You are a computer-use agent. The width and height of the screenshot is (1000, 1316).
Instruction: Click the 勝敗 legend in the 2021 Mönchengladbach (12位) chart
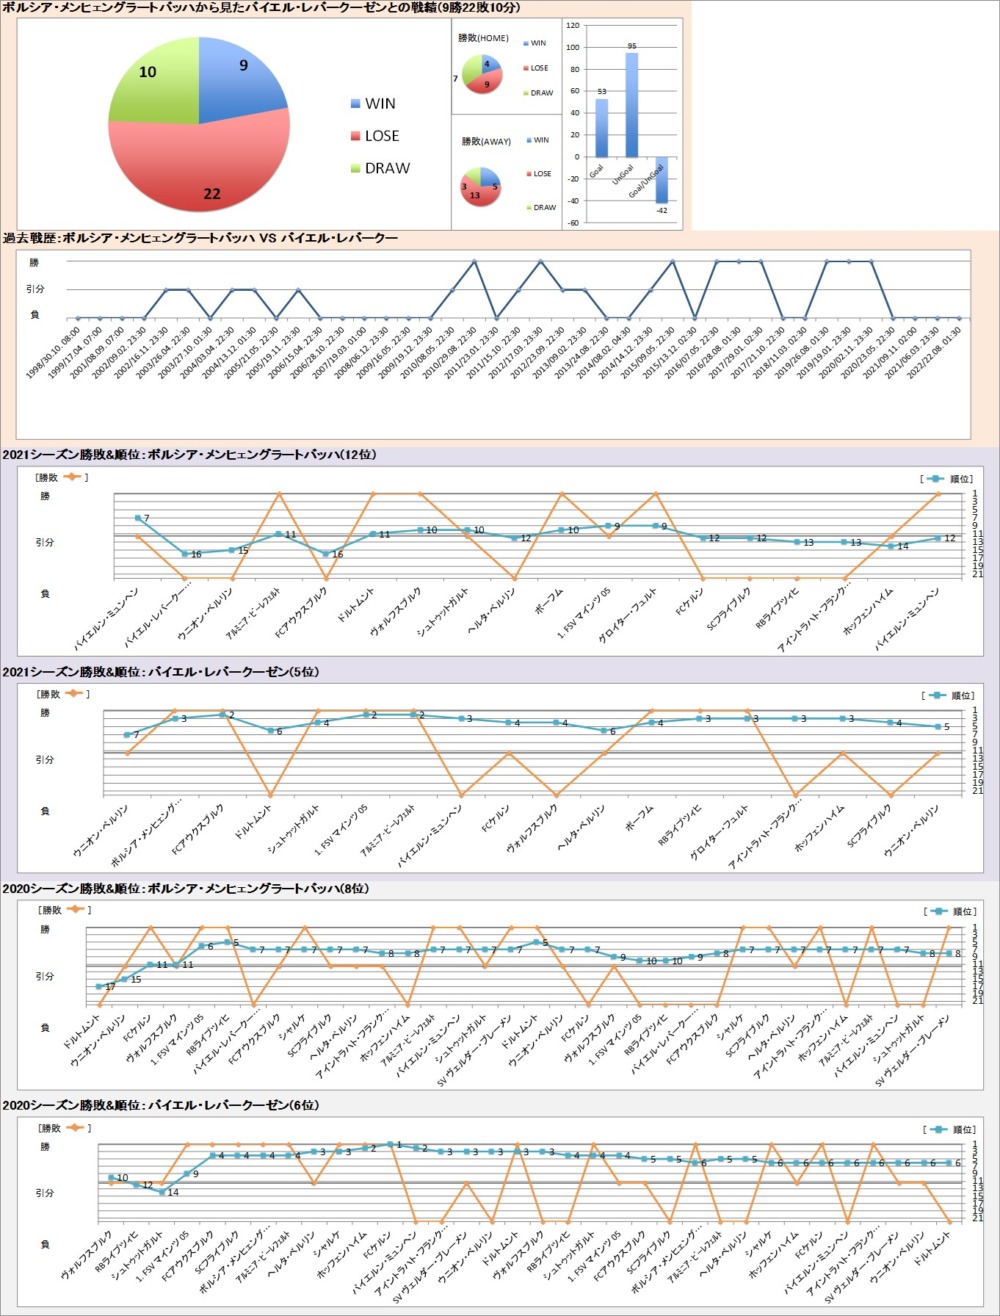(62, 476)
